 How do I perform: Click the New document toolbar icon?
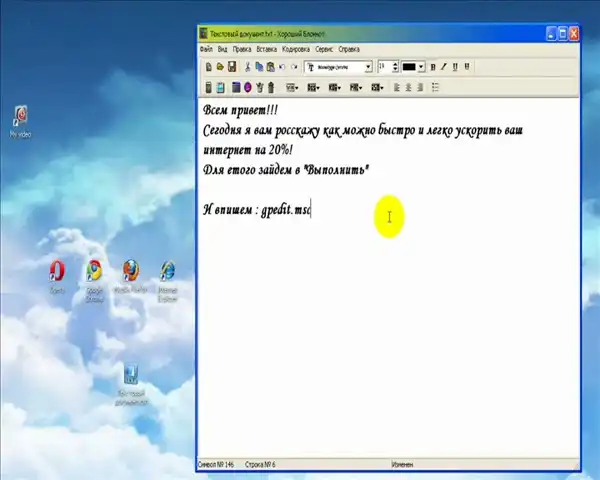click(x=209, y=67)
